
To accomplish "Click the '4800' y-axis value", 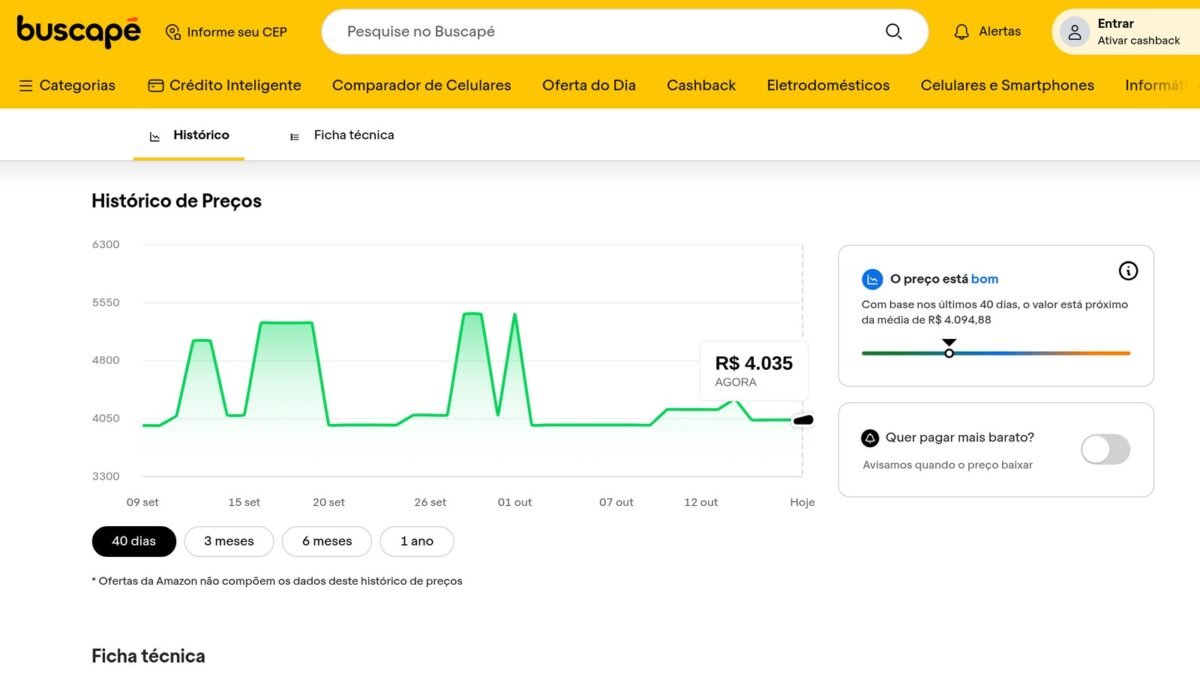I will point(106,361).
